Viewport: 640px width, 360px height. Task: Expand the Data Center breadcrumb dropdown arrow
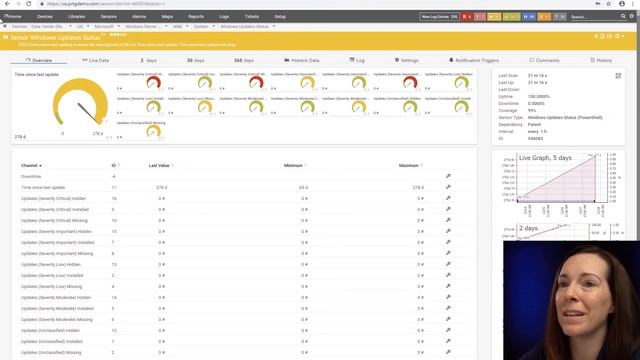[70, 26]
